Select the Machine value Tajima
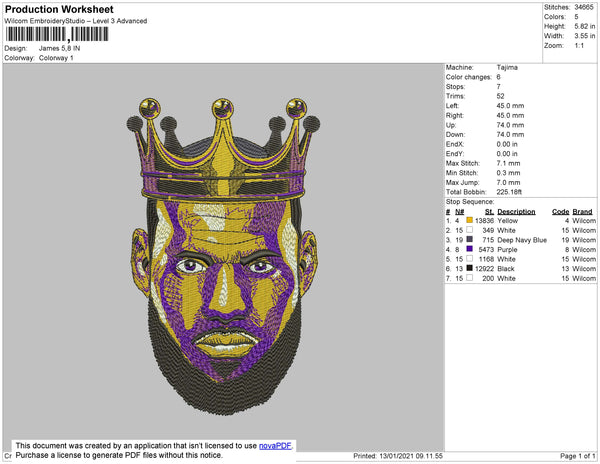Viewport: 600px width, 464px height. tap(507, 67)
